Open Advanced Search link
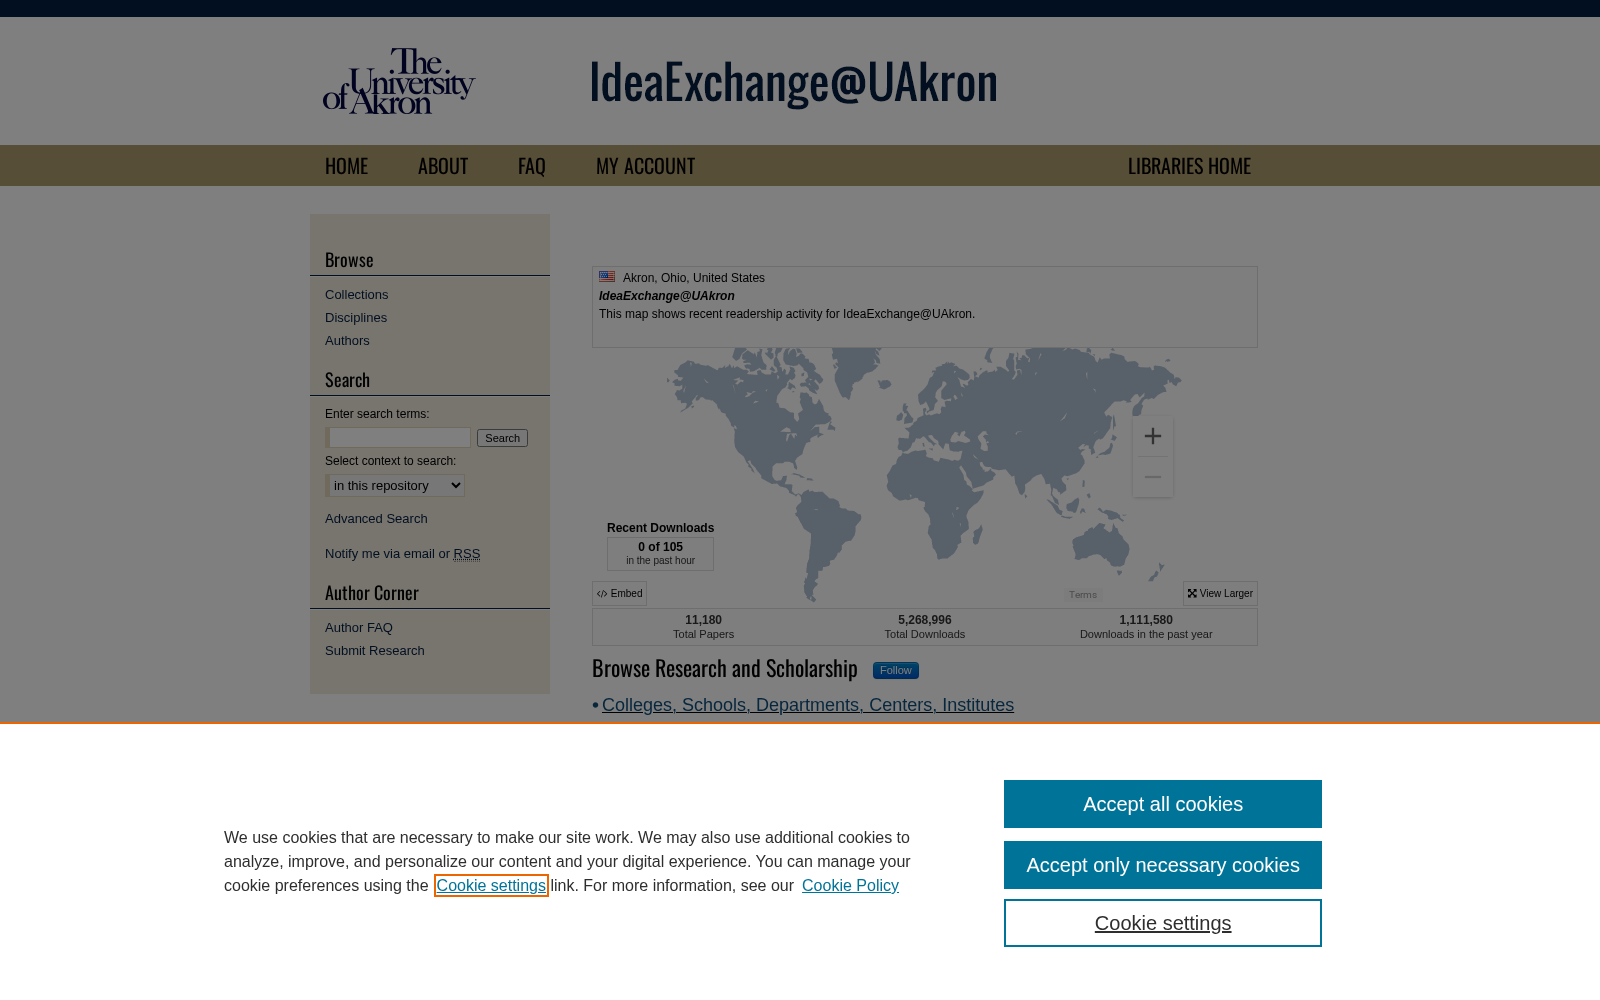Screen dimensions: 1600x1000 click(376, 519)
